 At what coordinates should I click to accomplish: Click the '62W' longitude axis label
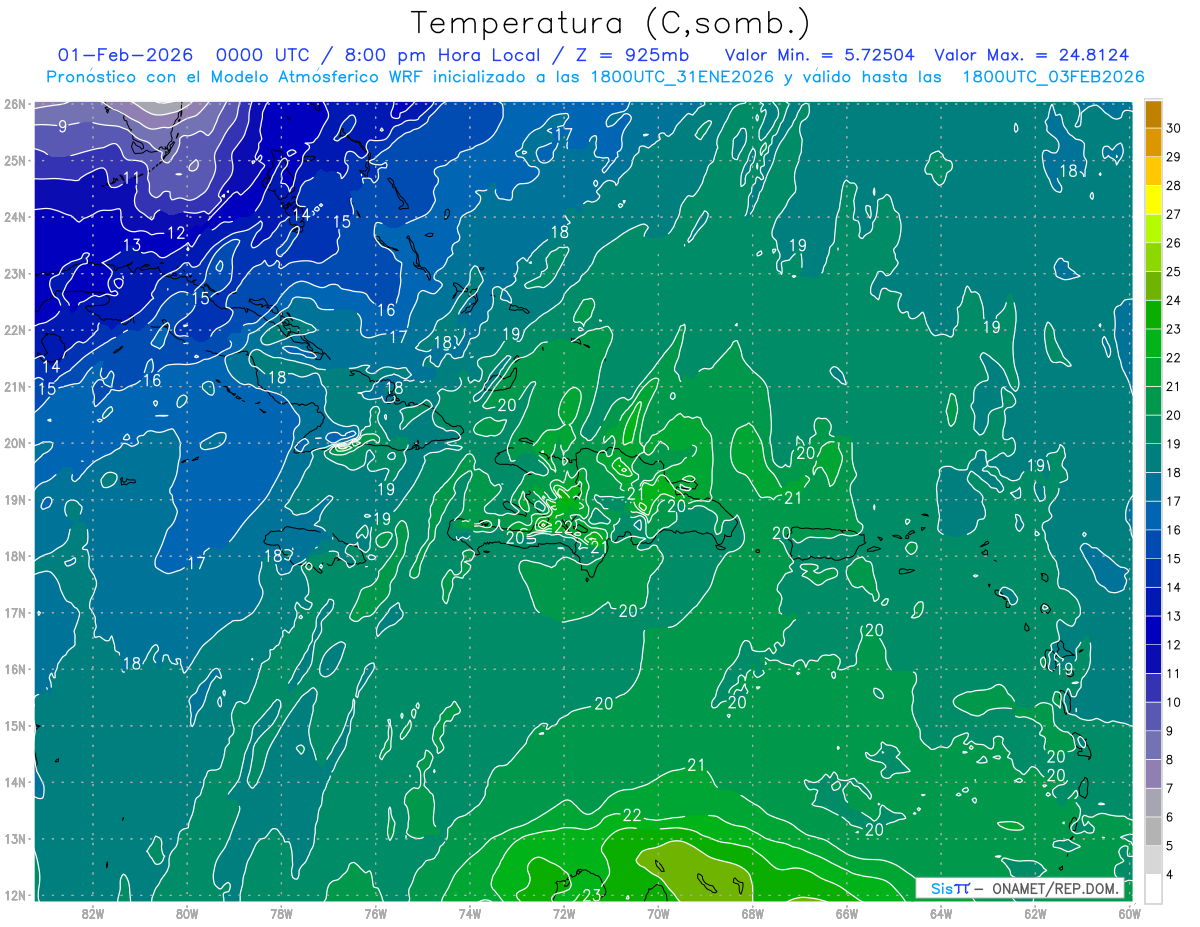1034,914
